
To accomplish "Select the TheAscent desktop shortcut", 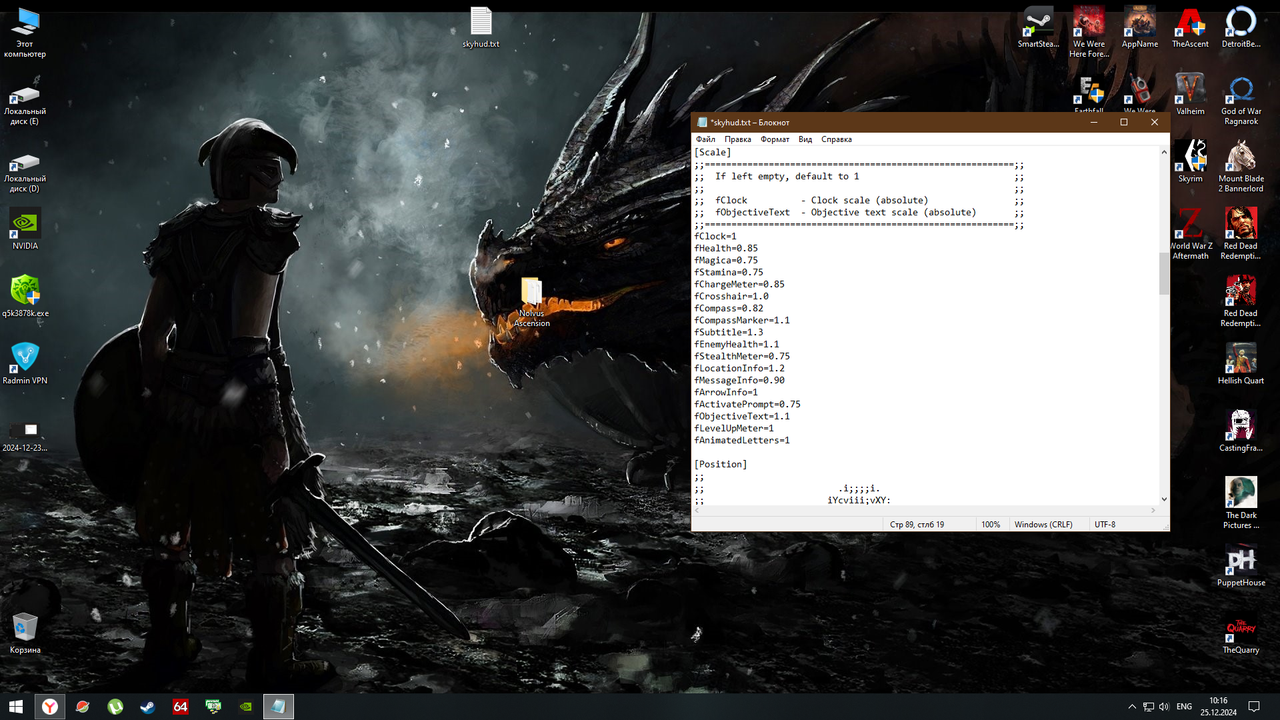I will (x=1190, y=27).
